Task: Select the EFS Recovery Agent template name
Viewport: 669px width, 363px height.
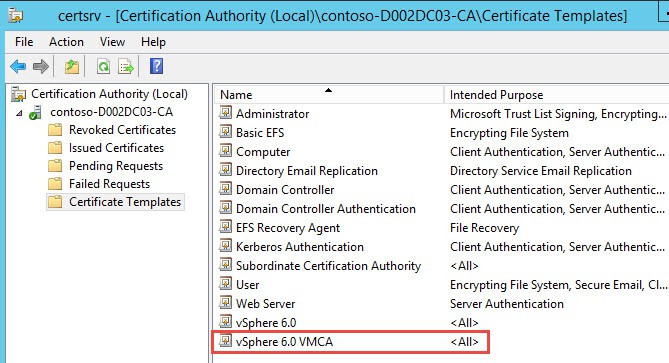Action: pos(288,228)
